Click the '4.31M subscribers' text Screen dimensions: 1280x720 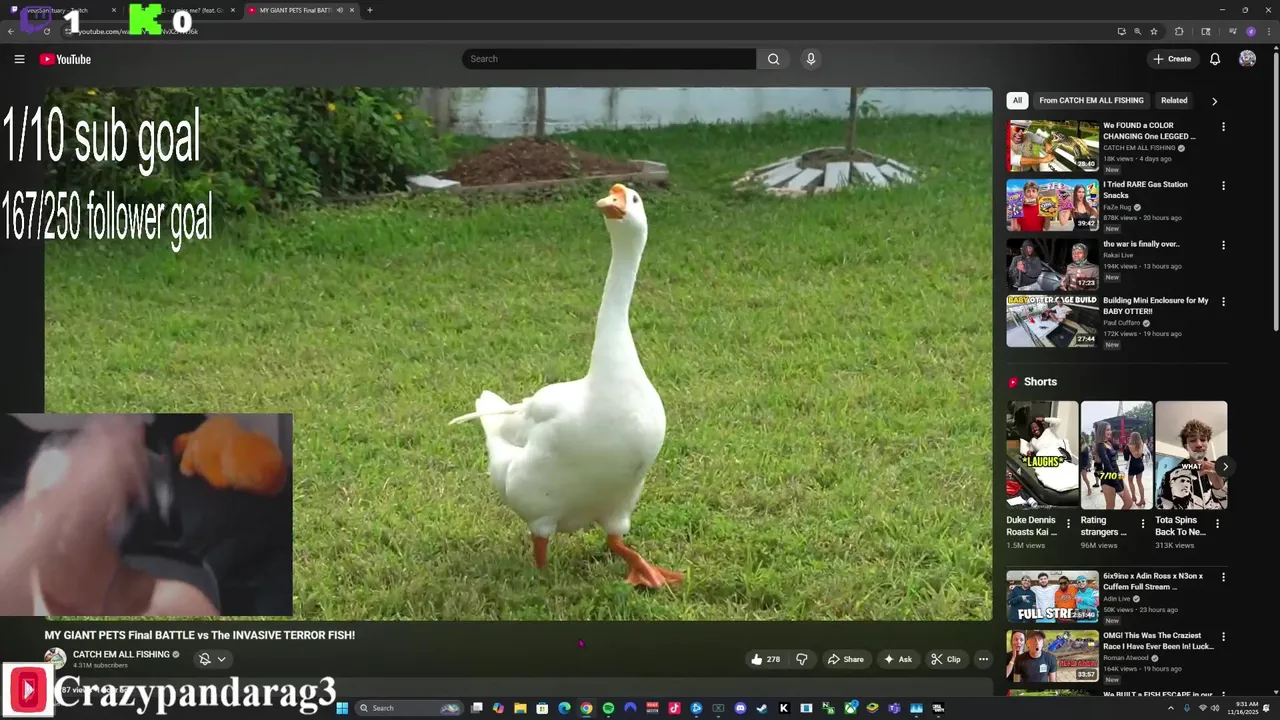[x=100, y=665]
